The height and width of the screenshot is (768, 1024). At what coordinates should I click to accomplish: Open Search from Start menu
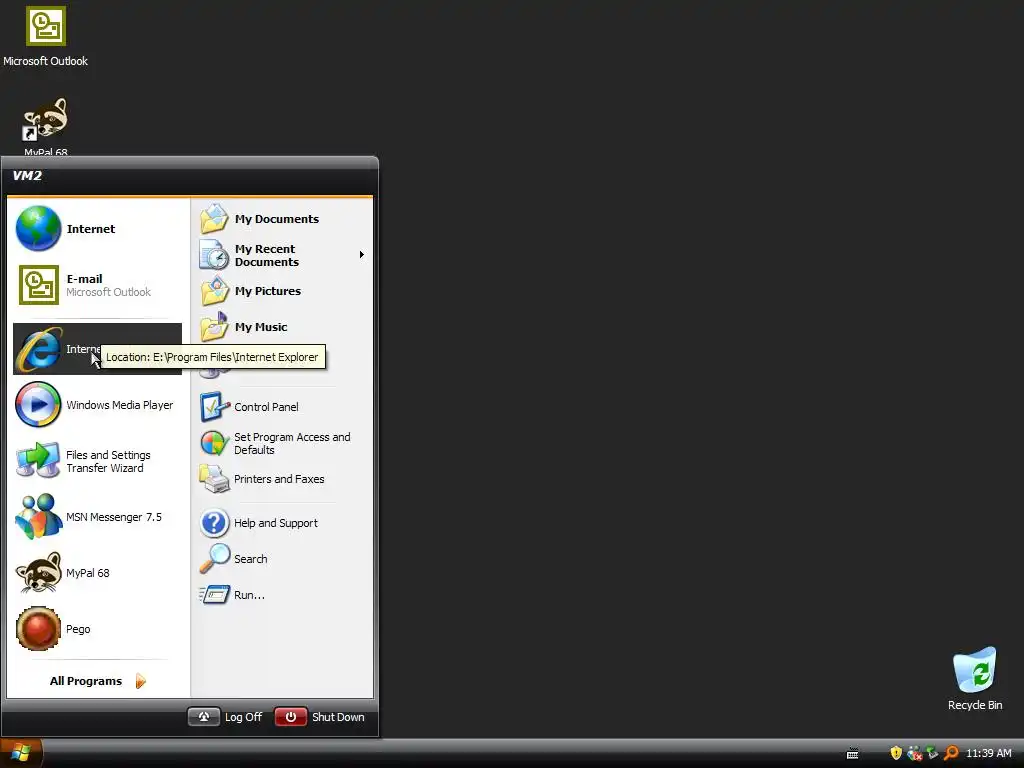282,559
